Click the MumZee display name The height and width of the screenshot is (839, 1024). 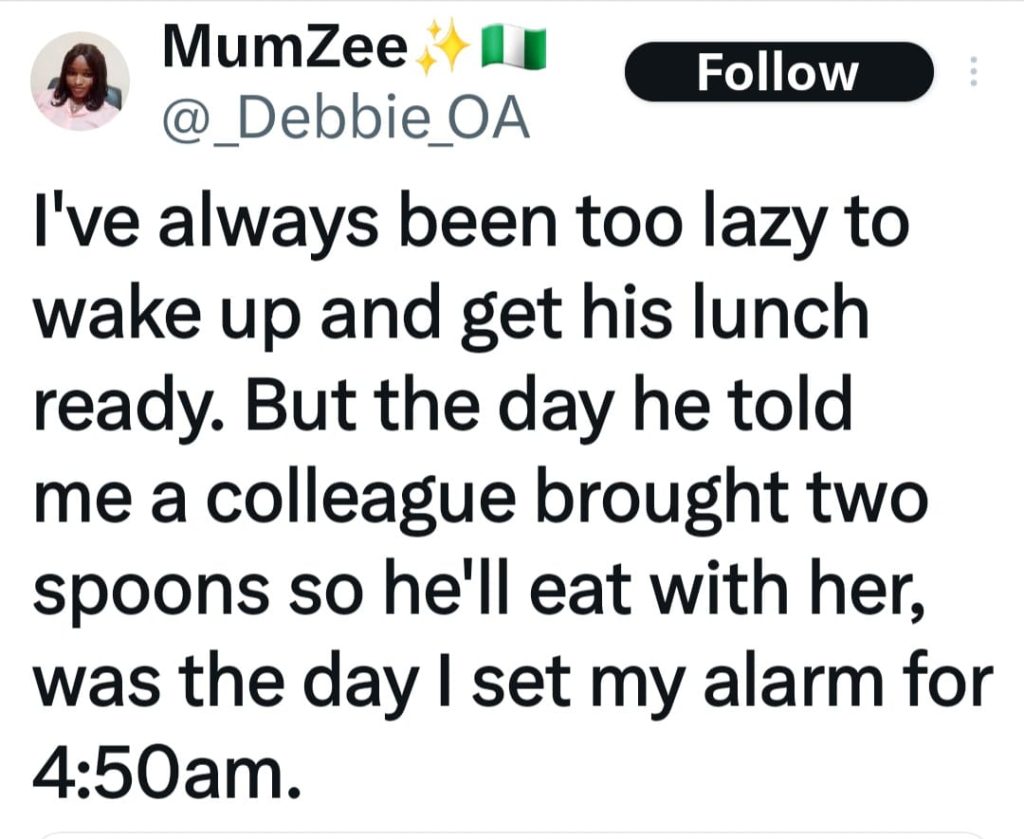point(283,50)
